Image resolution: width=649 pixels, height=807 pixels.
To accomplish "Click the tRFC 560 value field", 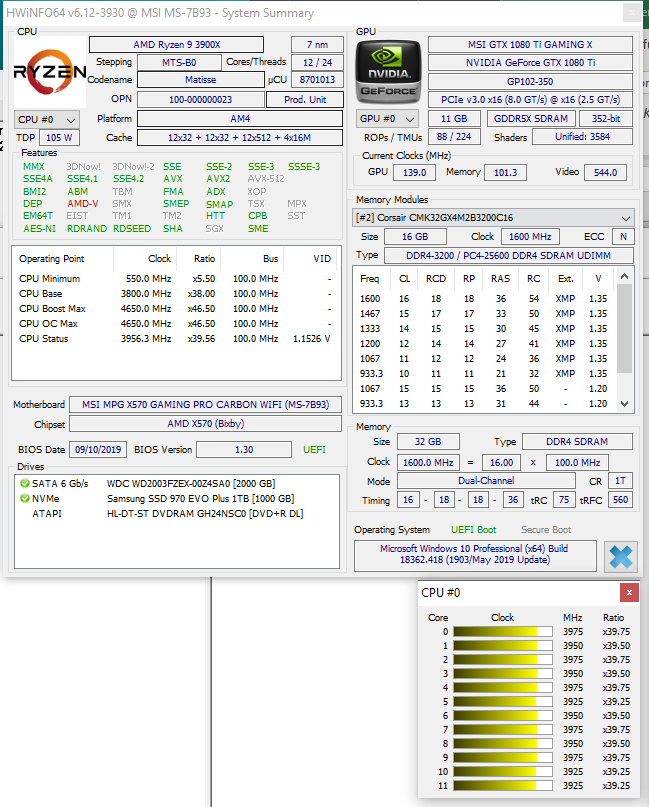I will tap(620, 500).
